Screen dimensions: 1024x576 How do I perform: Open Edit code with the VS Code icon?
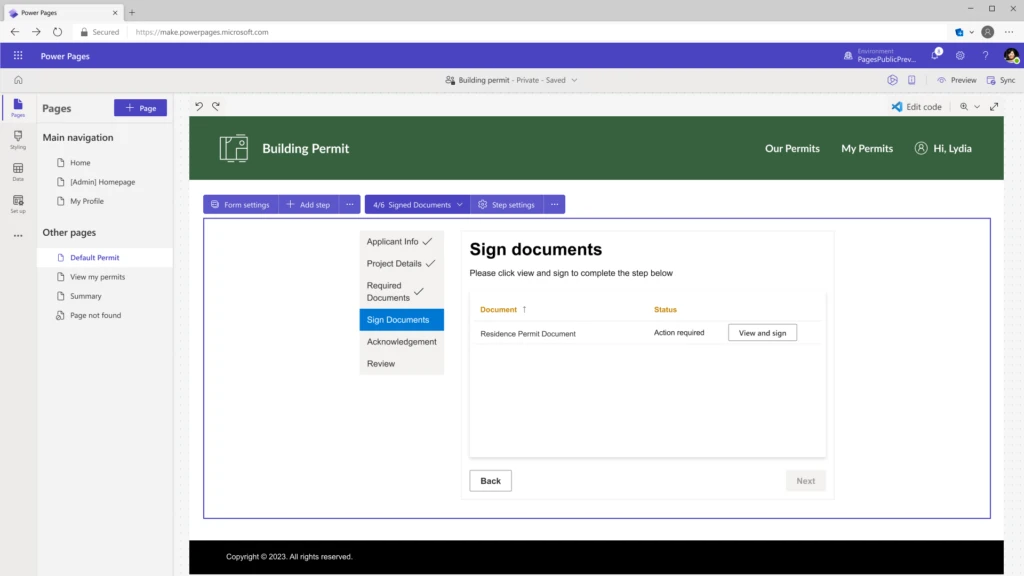coord(898,106)
